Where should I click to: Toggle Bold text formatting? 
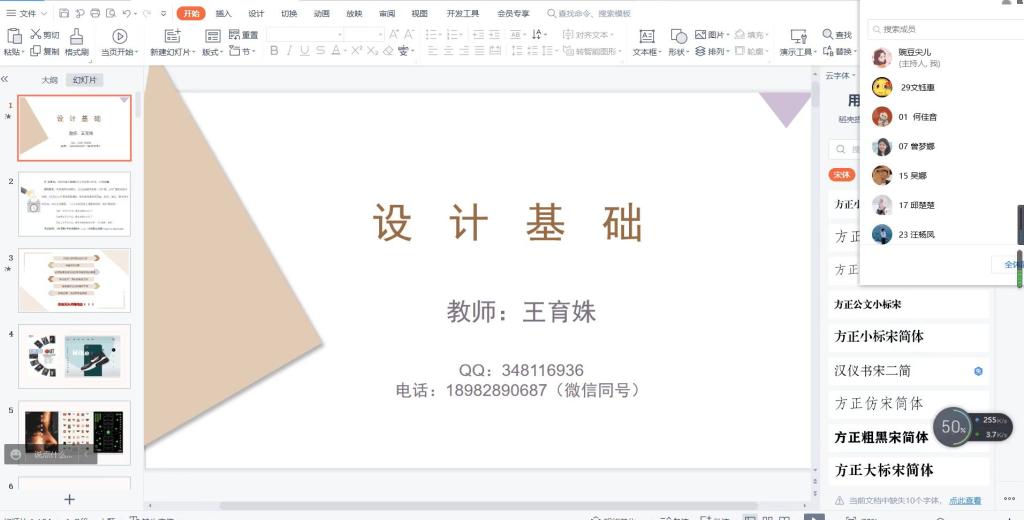[275, 51]
